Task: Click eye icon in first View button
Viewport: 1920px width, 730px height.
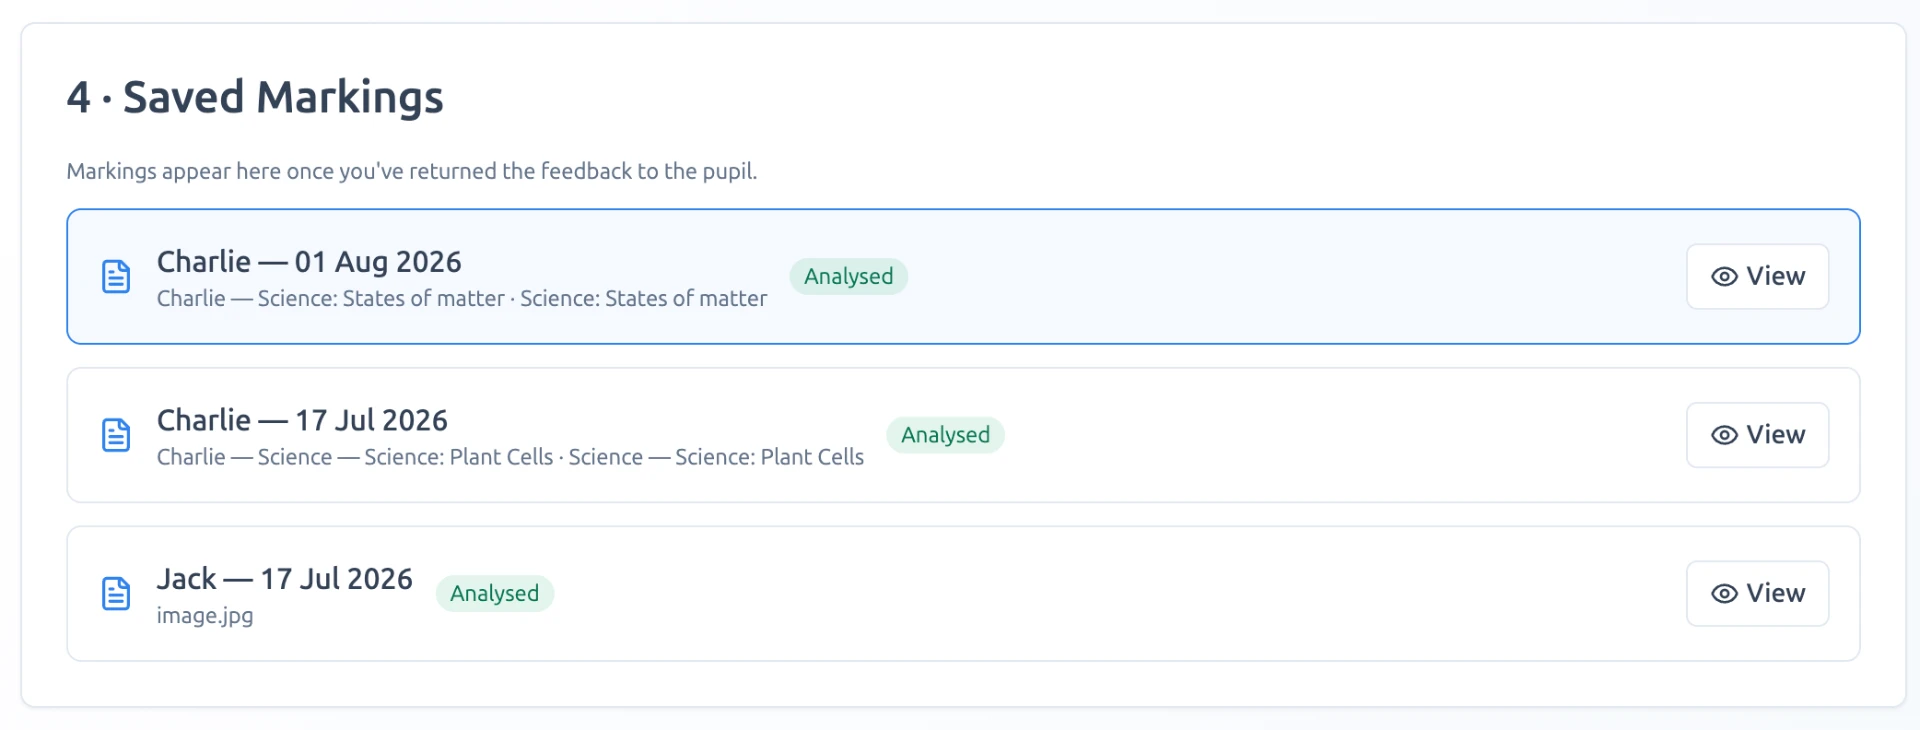Action: tap(1724, 277)
